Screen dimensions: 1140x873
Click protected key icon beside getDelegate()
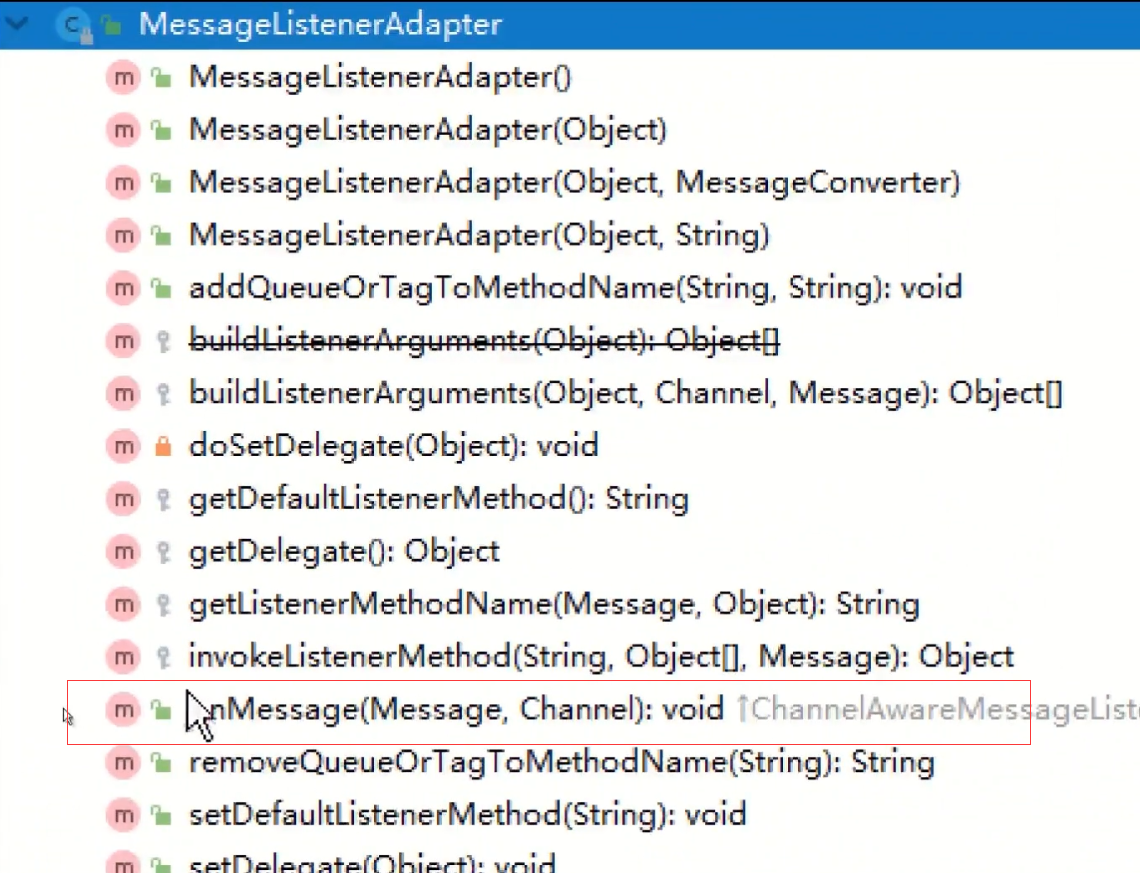162,552
